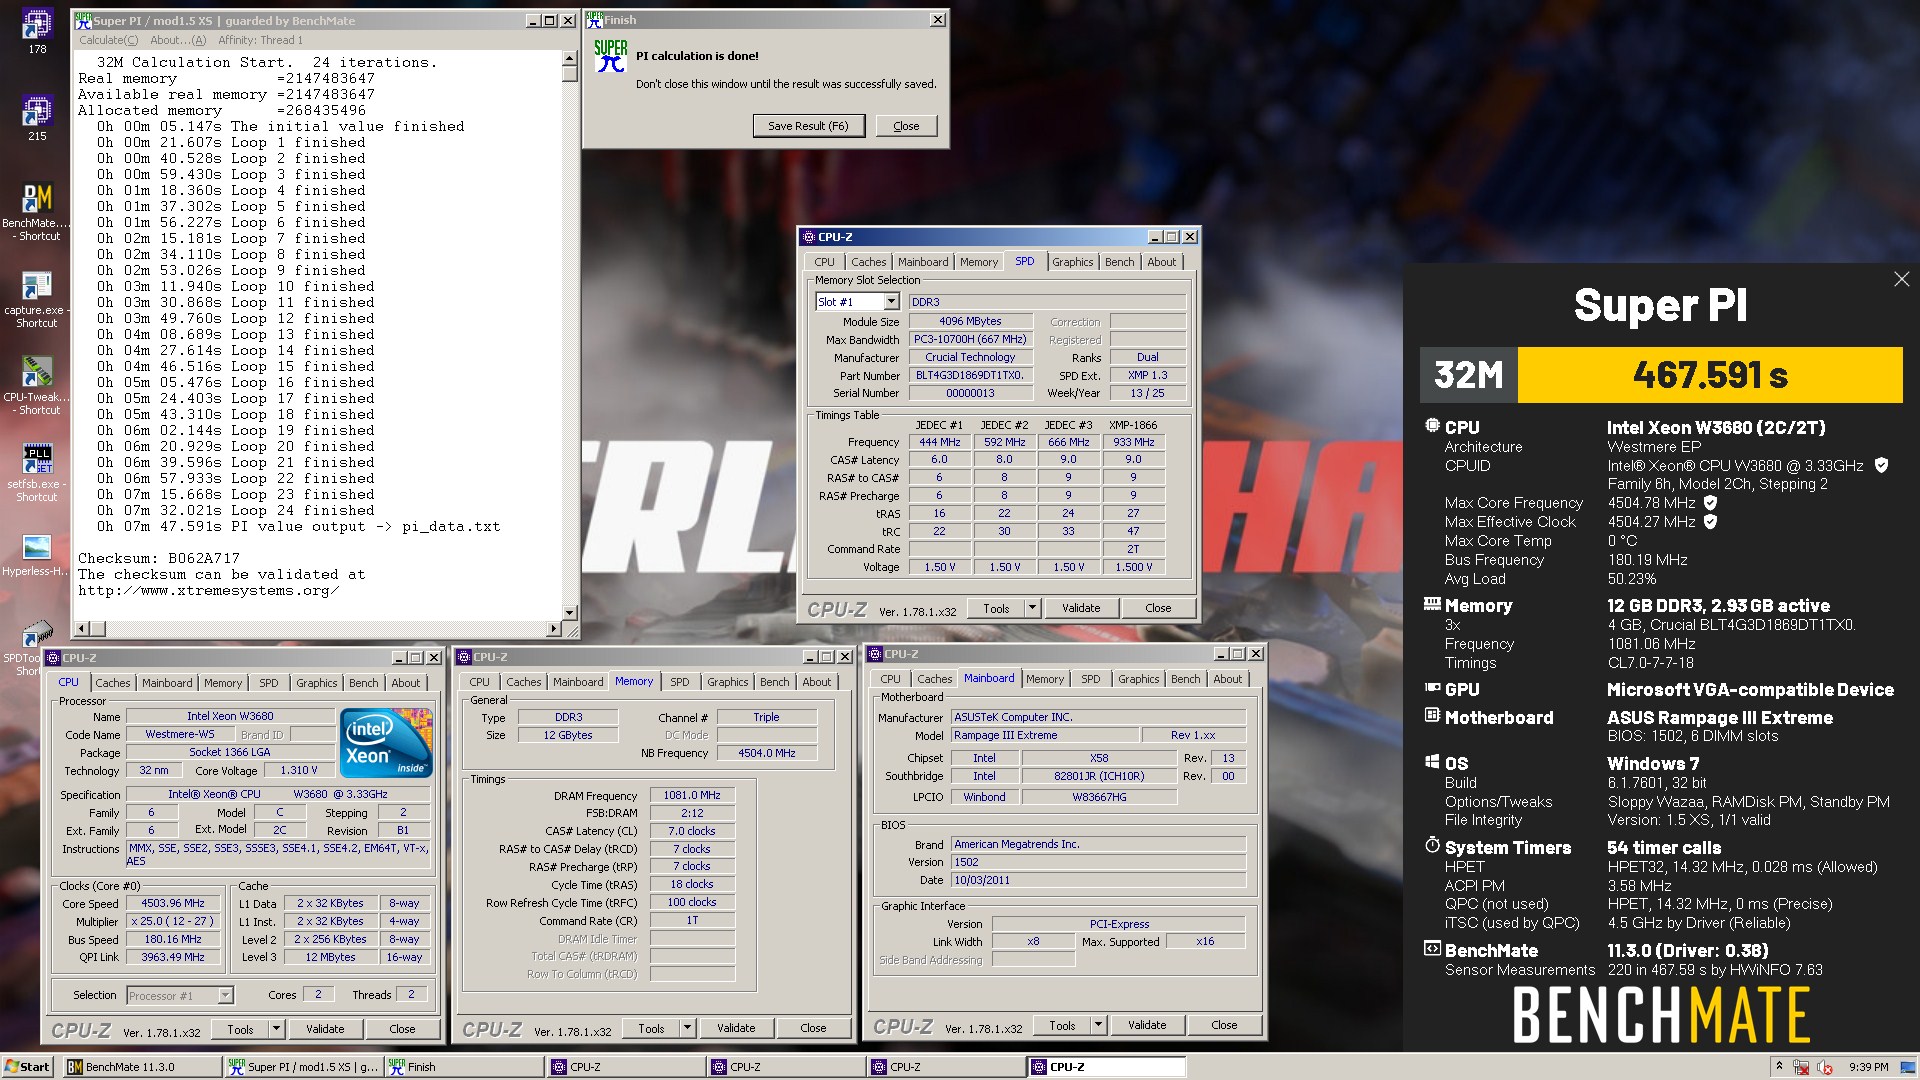Click Super PI horizontal scrollbar left arrow
Viewport: 1920px width, 1080px height.
tap(83, 628)
